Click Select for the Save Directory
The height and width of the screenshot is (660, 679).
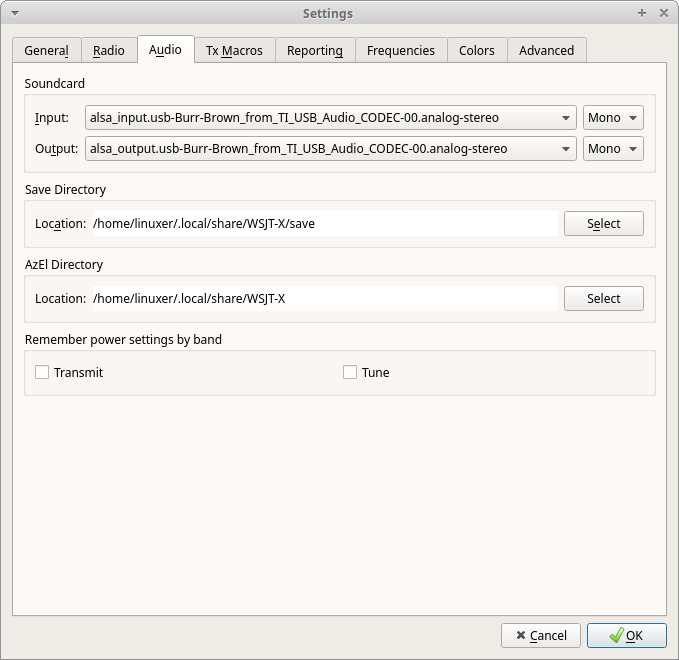point(604,223)
